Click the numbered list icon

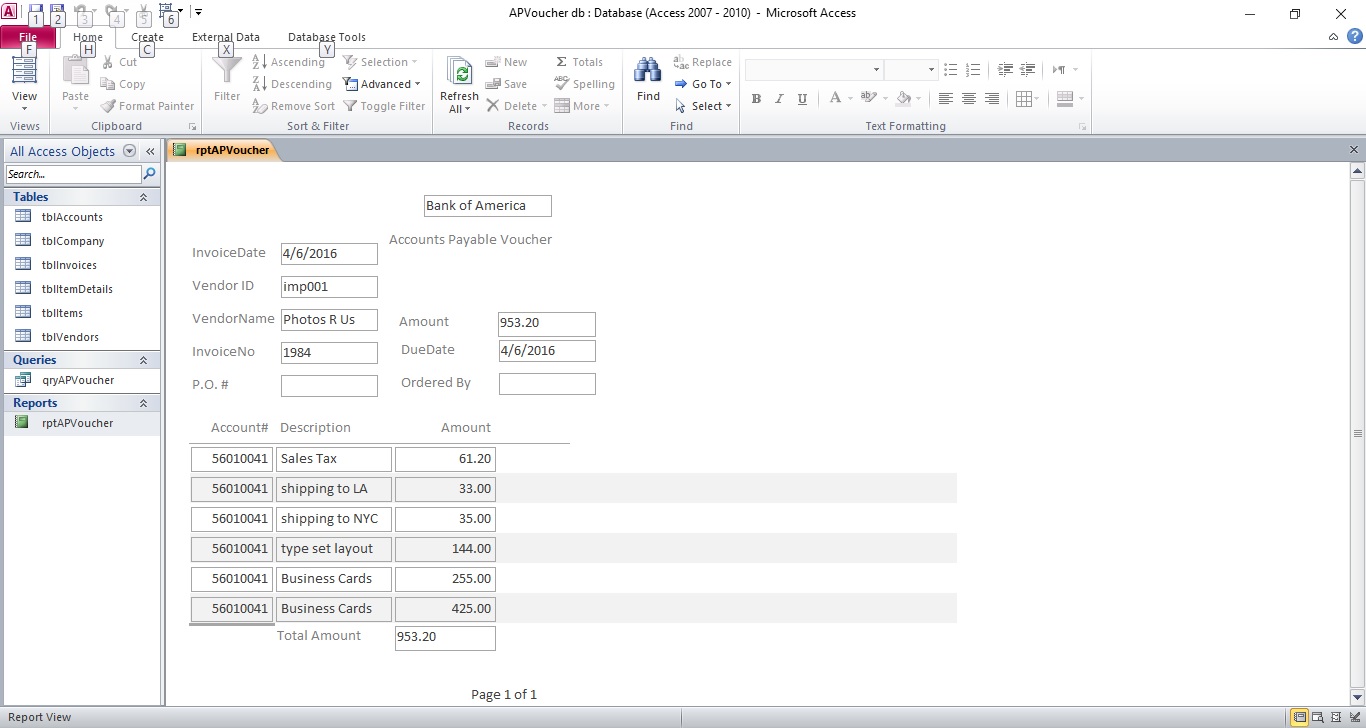pyautogui.click(x=974, y=70)
